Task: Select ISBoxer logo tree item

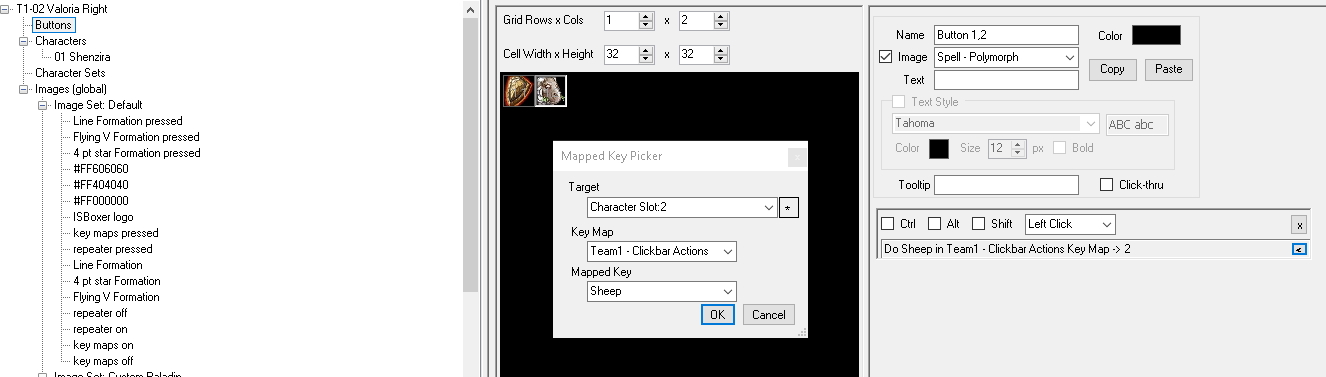Action: point(103,217)
